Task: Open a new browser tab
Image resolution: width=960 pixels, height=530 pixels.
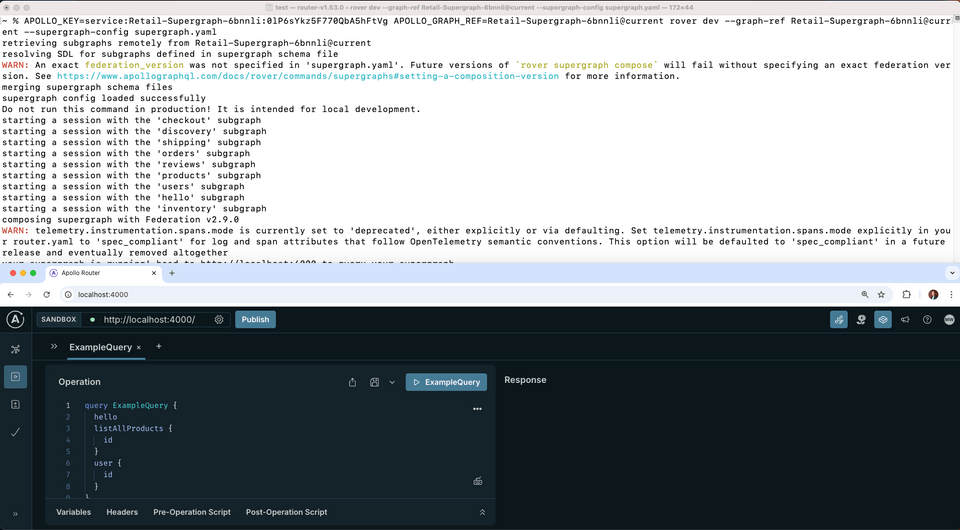Action: [x=172, y=273]
